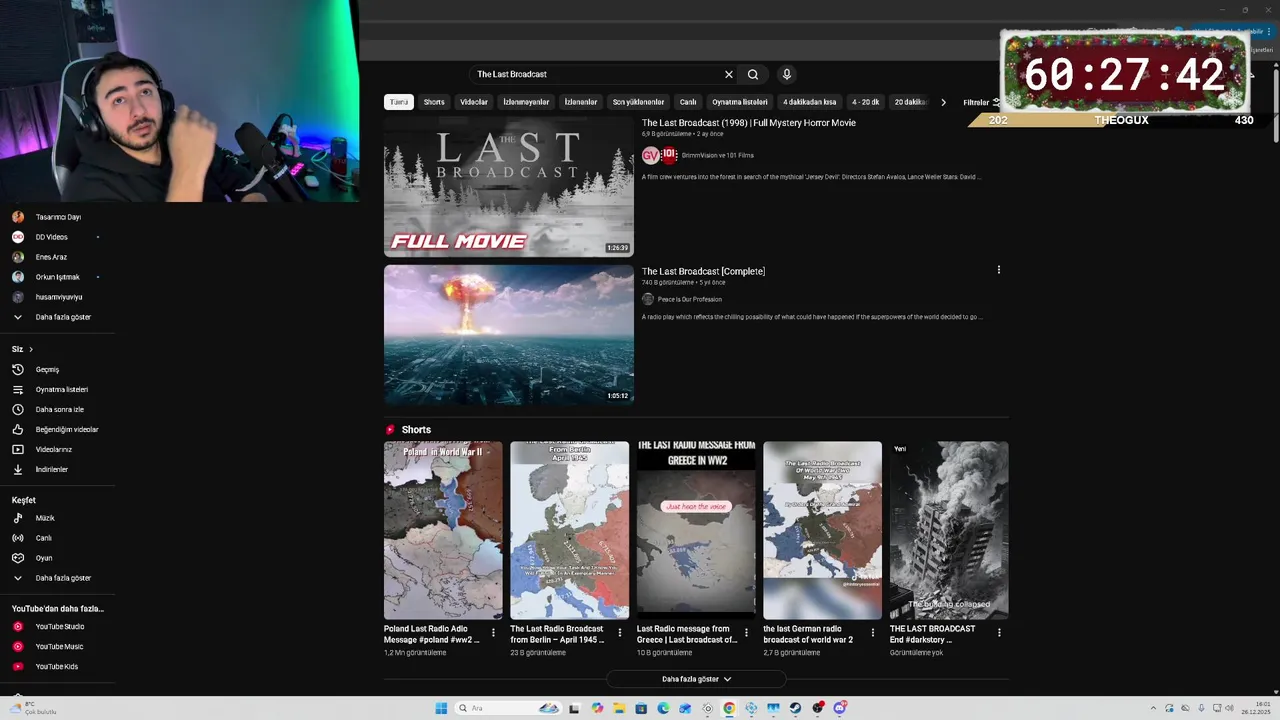Open the collapsing building short thumbnail
This screenshot has width=1280, height=720.
point(949,531)
